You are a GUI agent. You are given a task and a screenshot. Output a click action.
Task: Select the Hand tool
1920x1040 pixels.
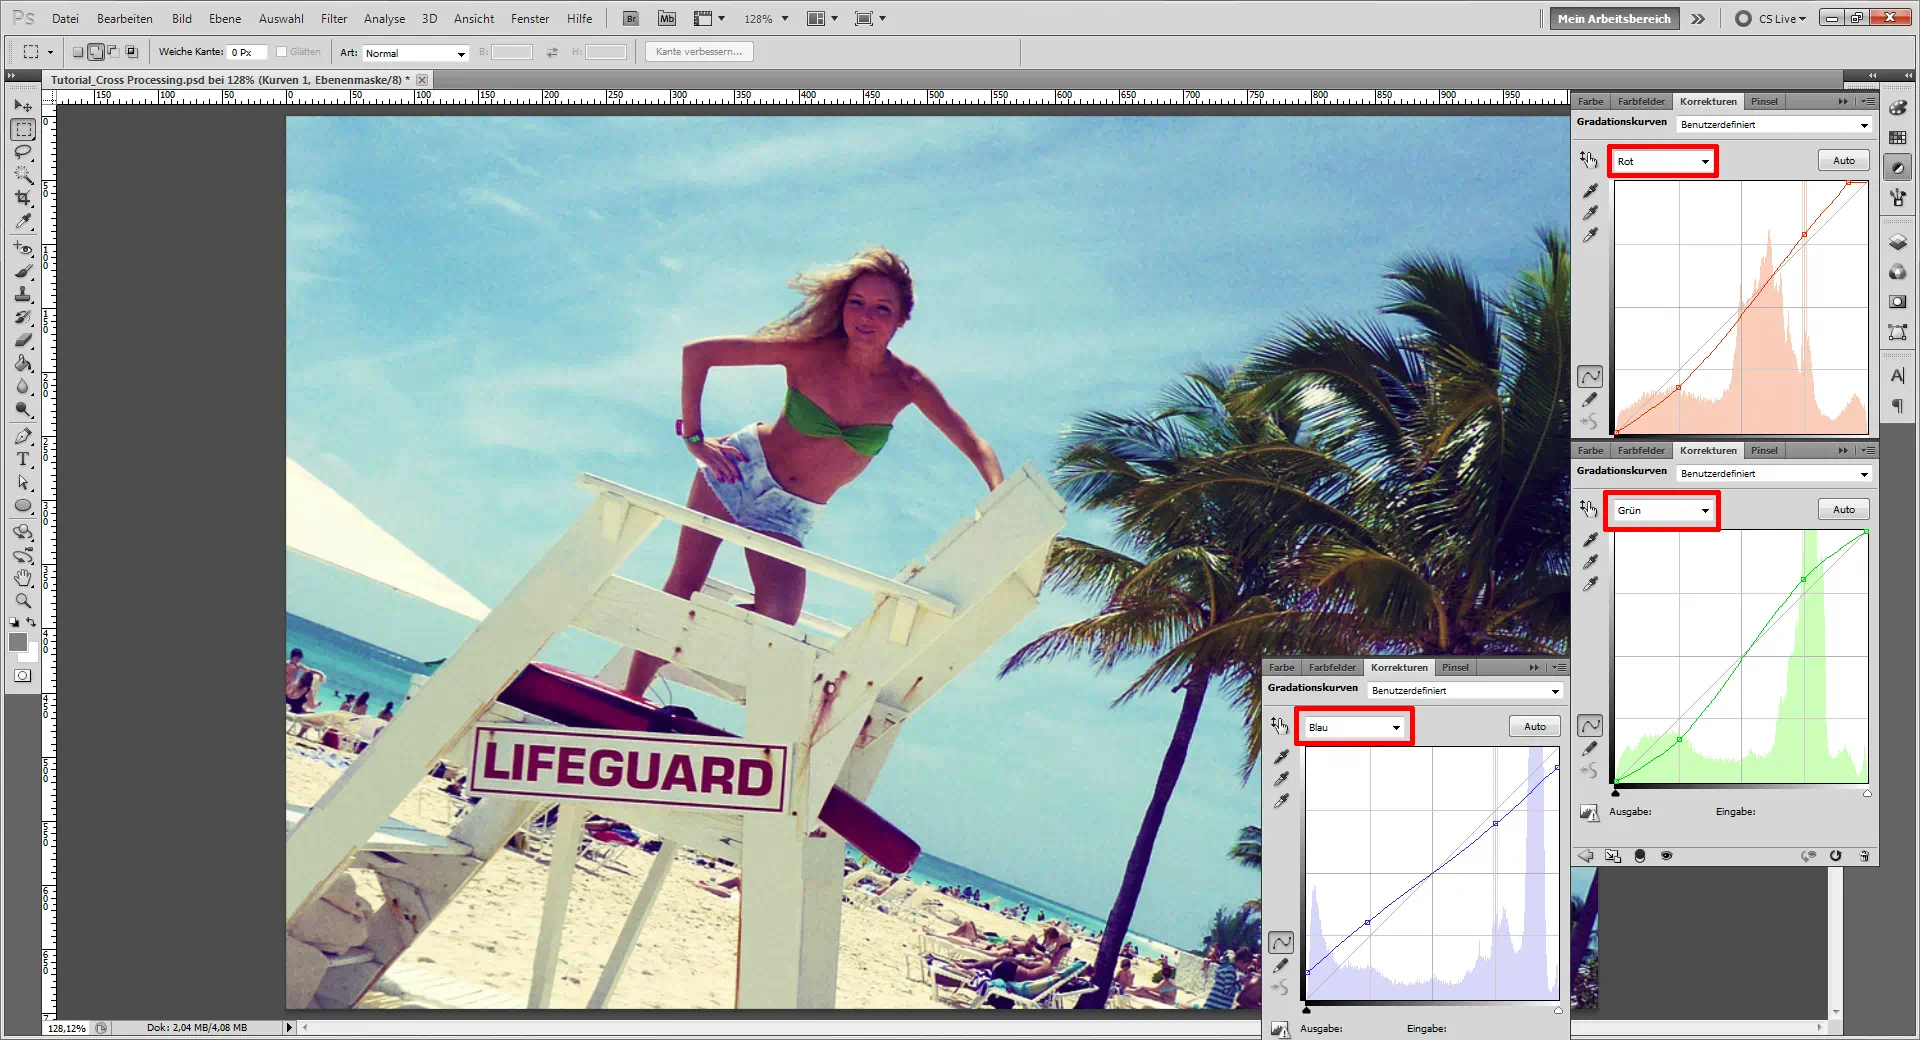pos(23,578)
